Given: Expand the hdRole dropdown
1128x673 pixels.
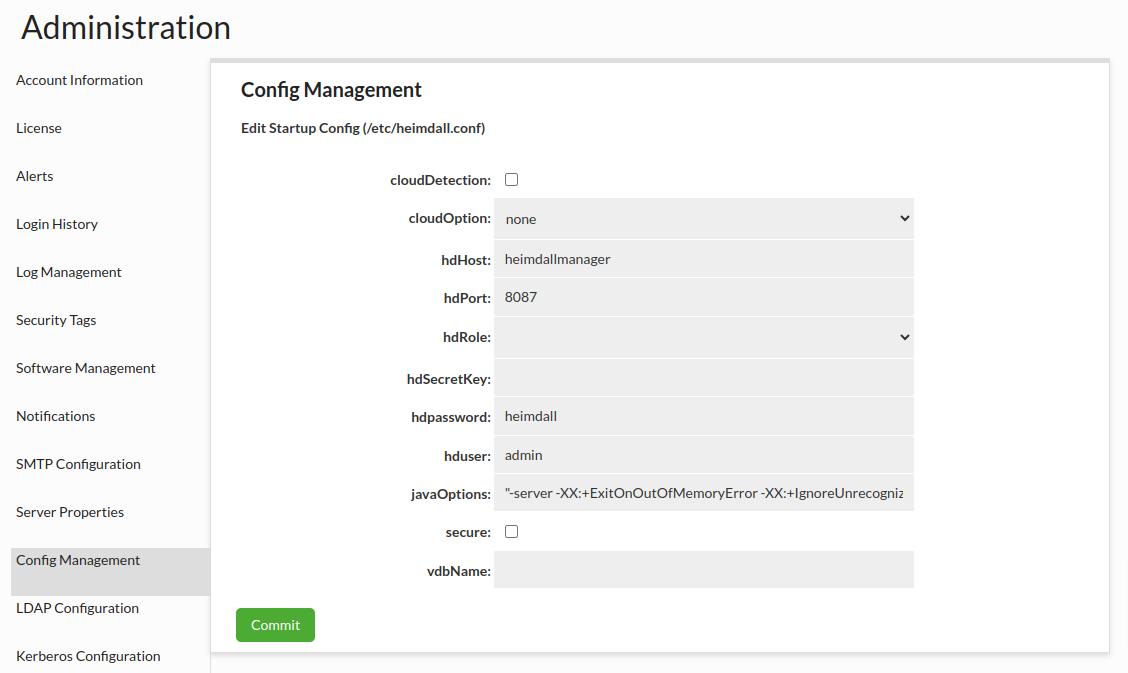Looking at the screenshot, I should click(703, 338).
